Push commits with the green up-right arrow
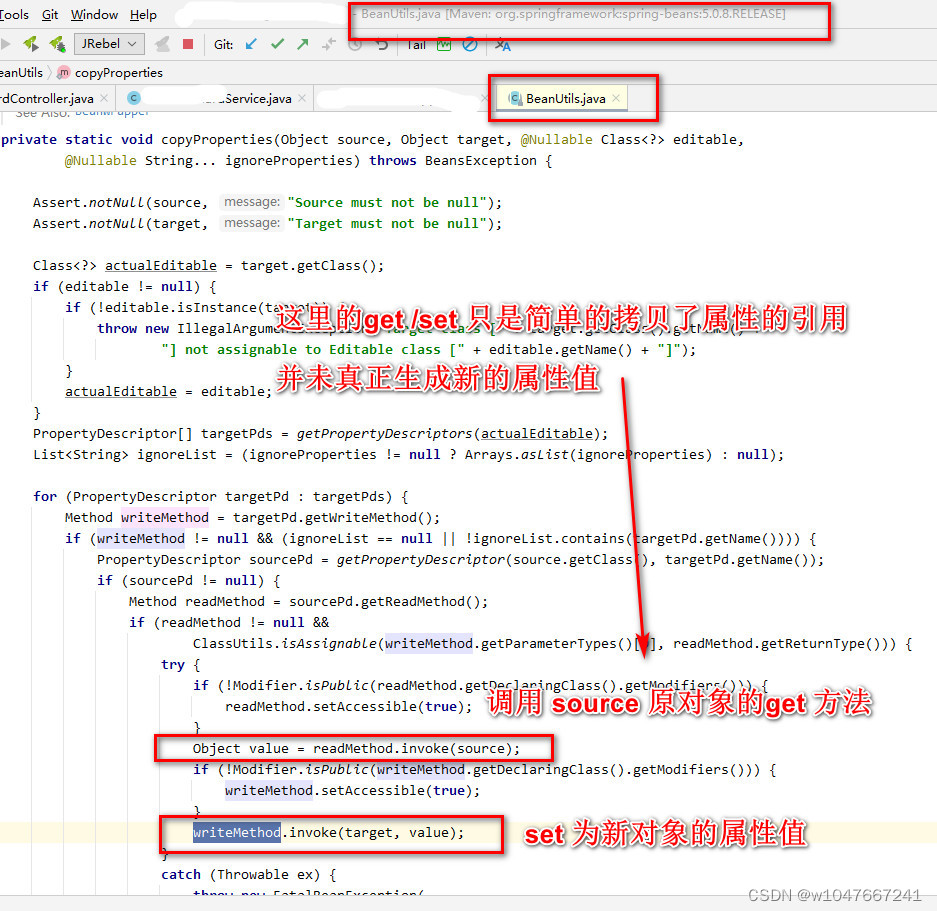This screenshot has width=937, height=911. tap(303, 44)
